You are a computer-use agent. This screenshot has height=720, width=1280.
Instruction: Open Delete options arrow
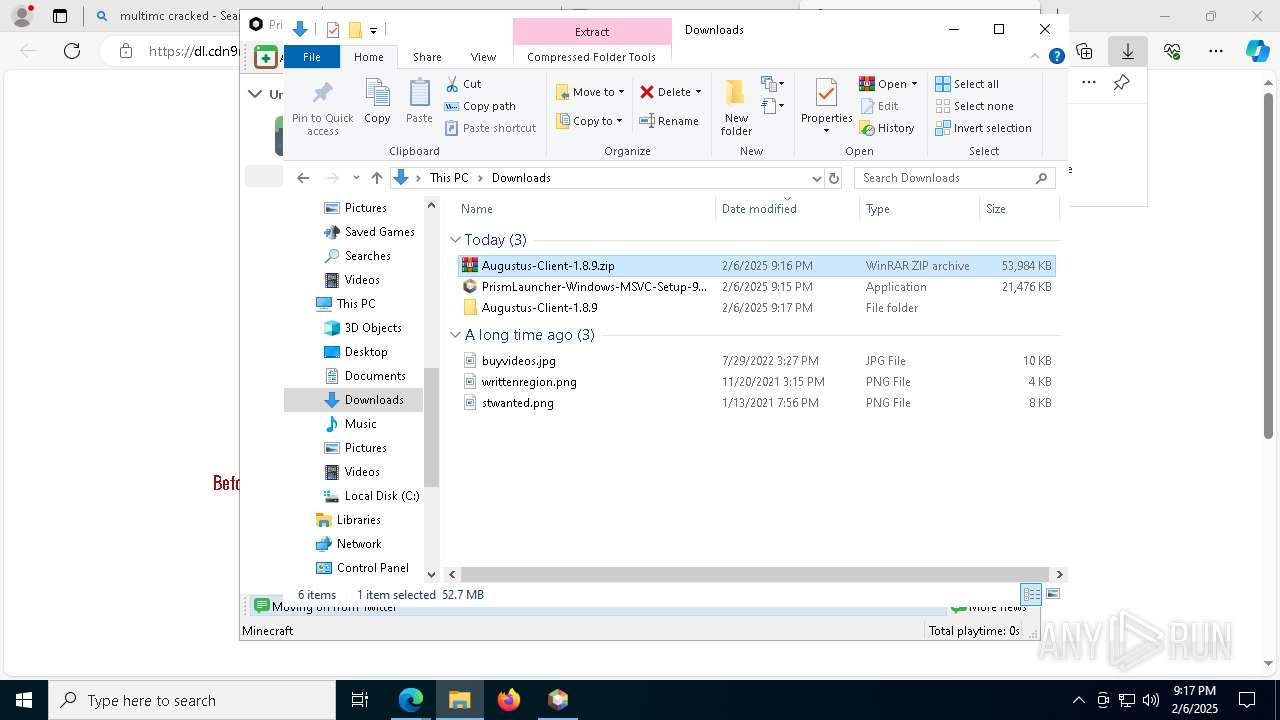click(x=698, y=92)
